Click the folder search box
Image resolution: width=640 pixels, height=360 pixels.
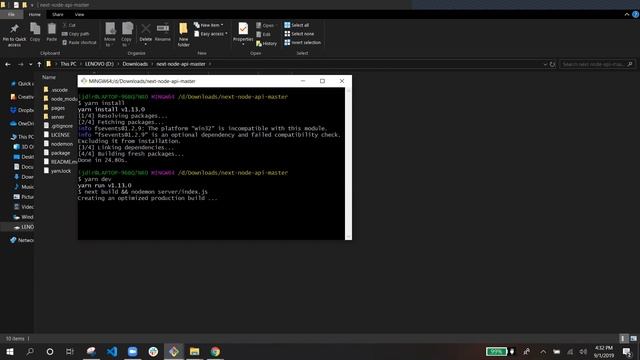(x=597, y=64)
